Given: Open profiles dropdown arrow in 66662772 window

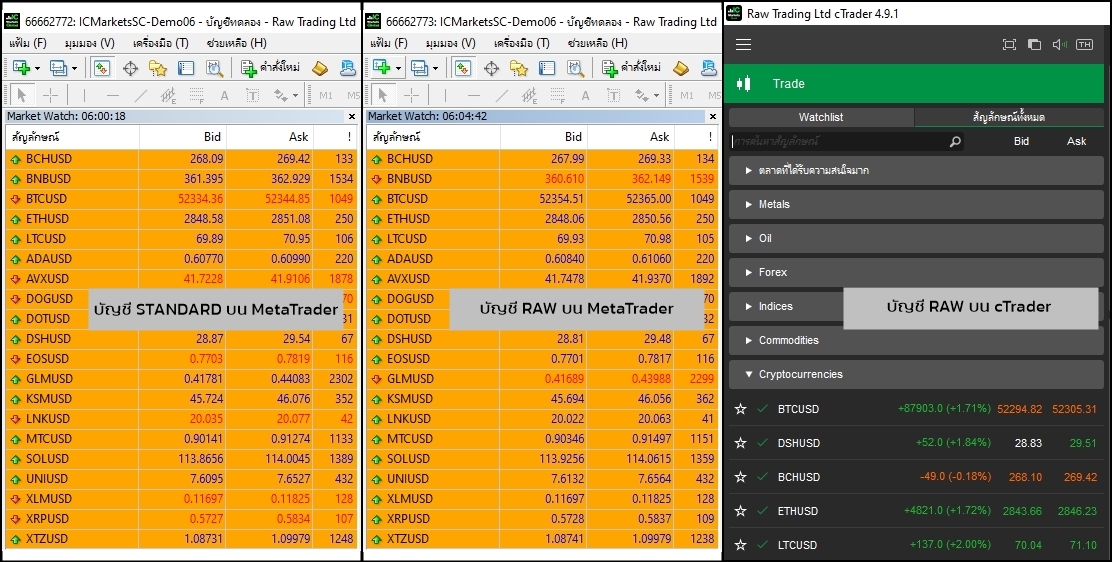Looking at the screenshot, I should coord(74,69).
